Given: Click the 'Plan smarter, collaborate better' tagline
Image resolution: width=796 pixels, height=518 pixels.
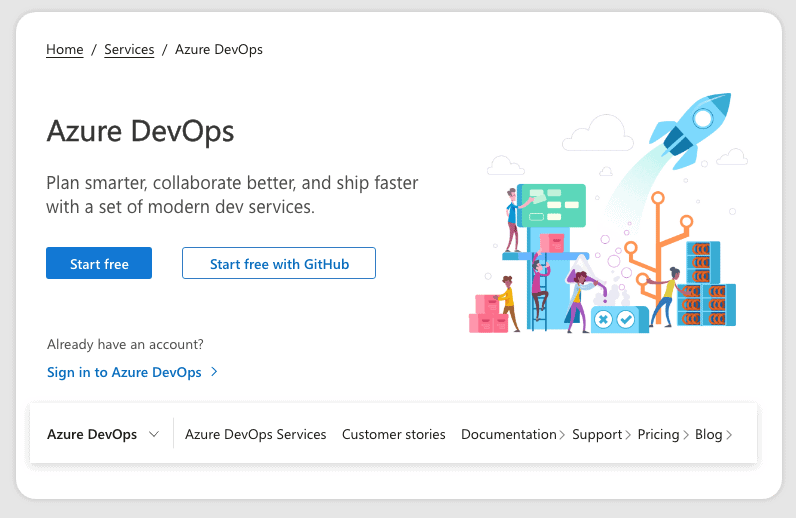Looking at the screenshot, I should 232,195.
